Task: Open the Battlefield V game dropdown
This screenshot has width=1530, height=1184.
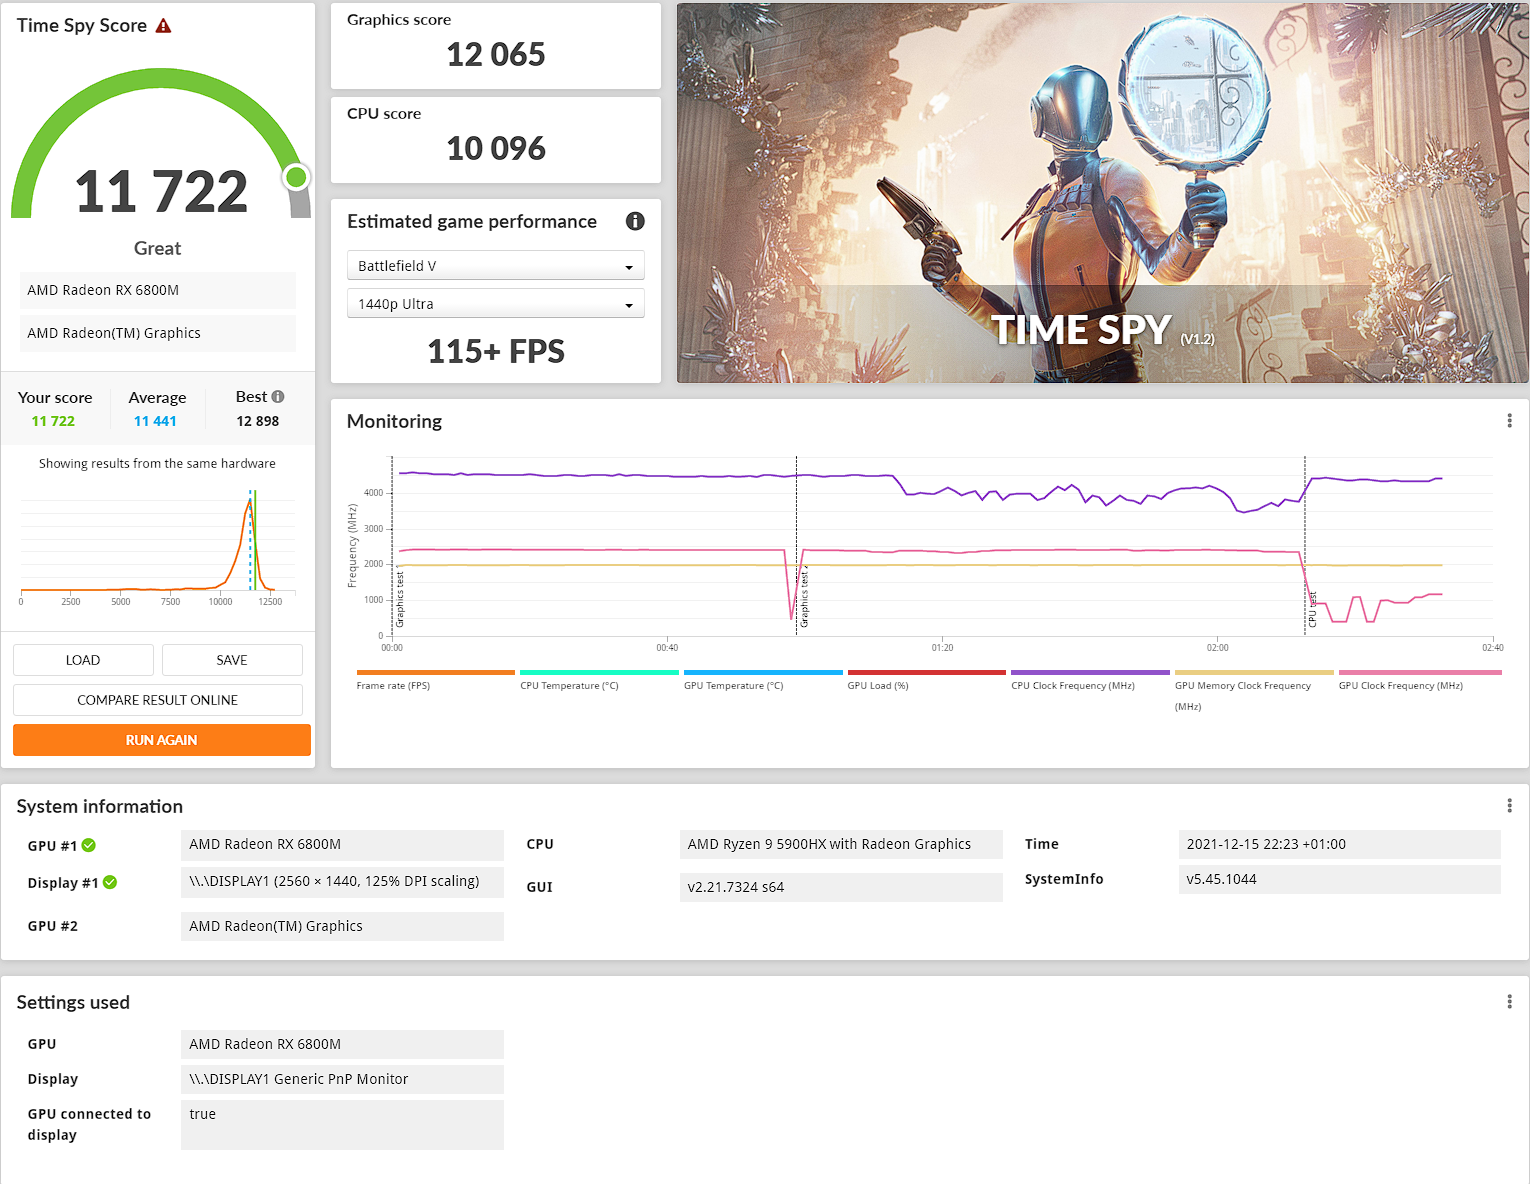Action: click(496, 266)
